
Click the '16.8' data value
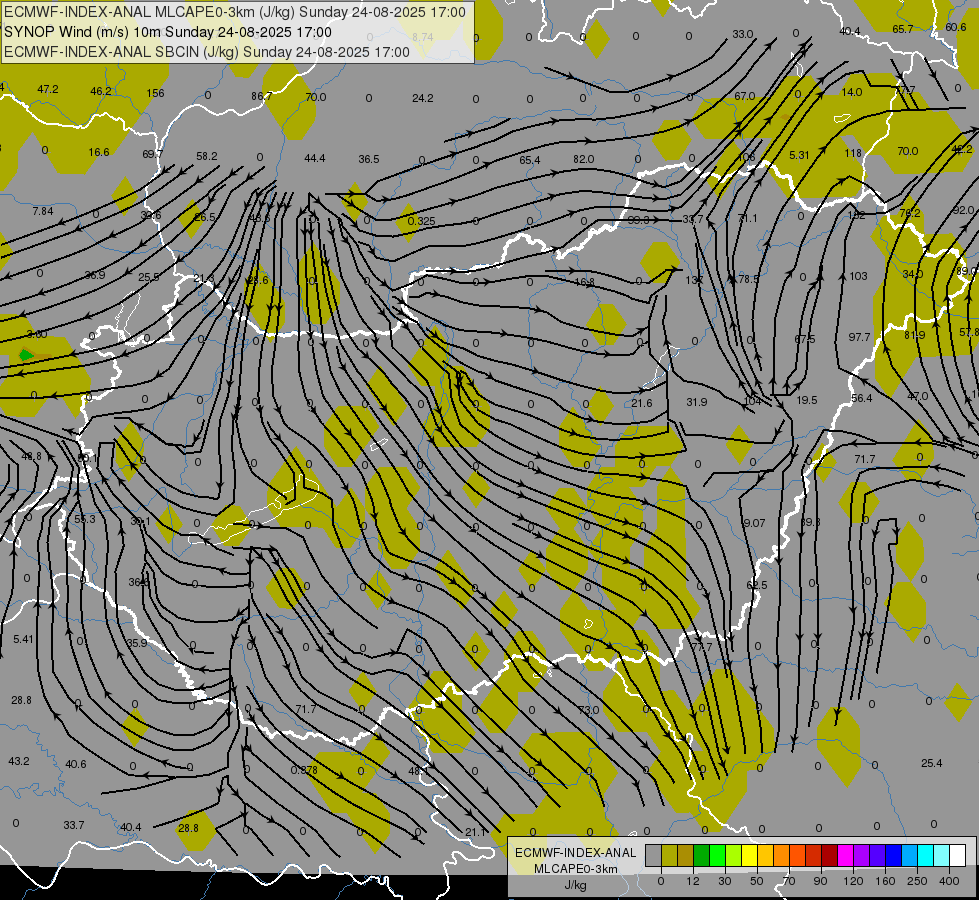tap(584, 282)
